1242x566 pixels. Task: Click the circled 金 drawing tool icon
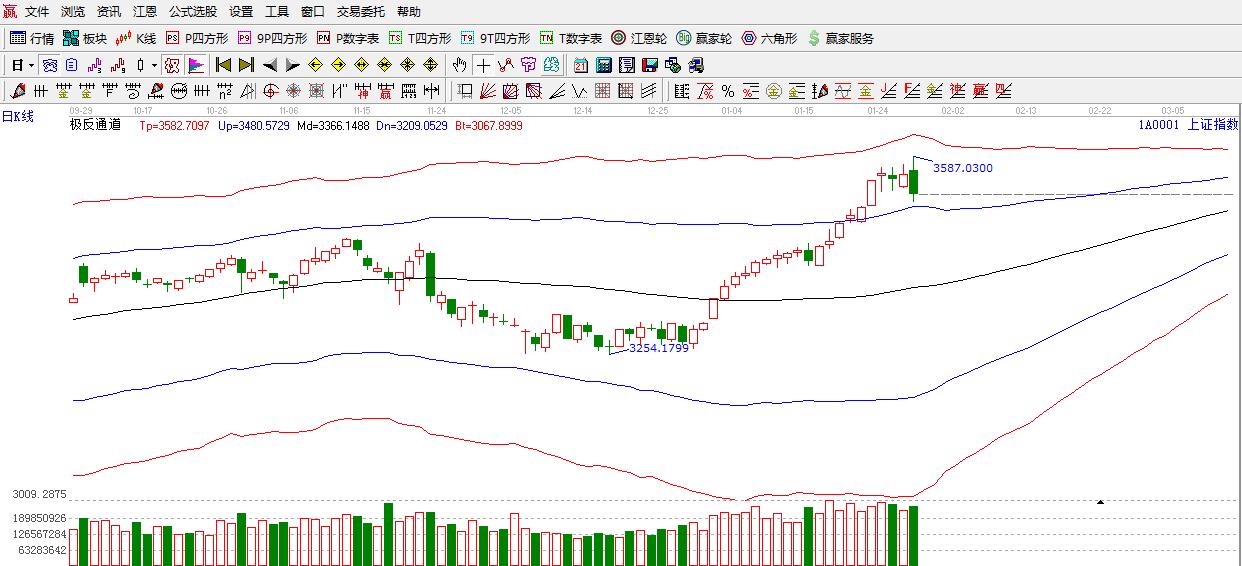[x=773, y=92]
